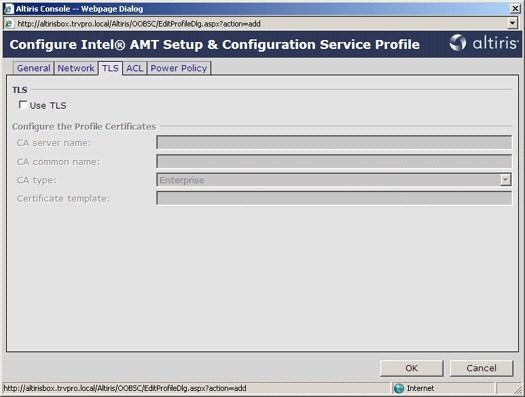
Task: Click the Altiris Console title bar icon
Action: [x=9, y=9]
